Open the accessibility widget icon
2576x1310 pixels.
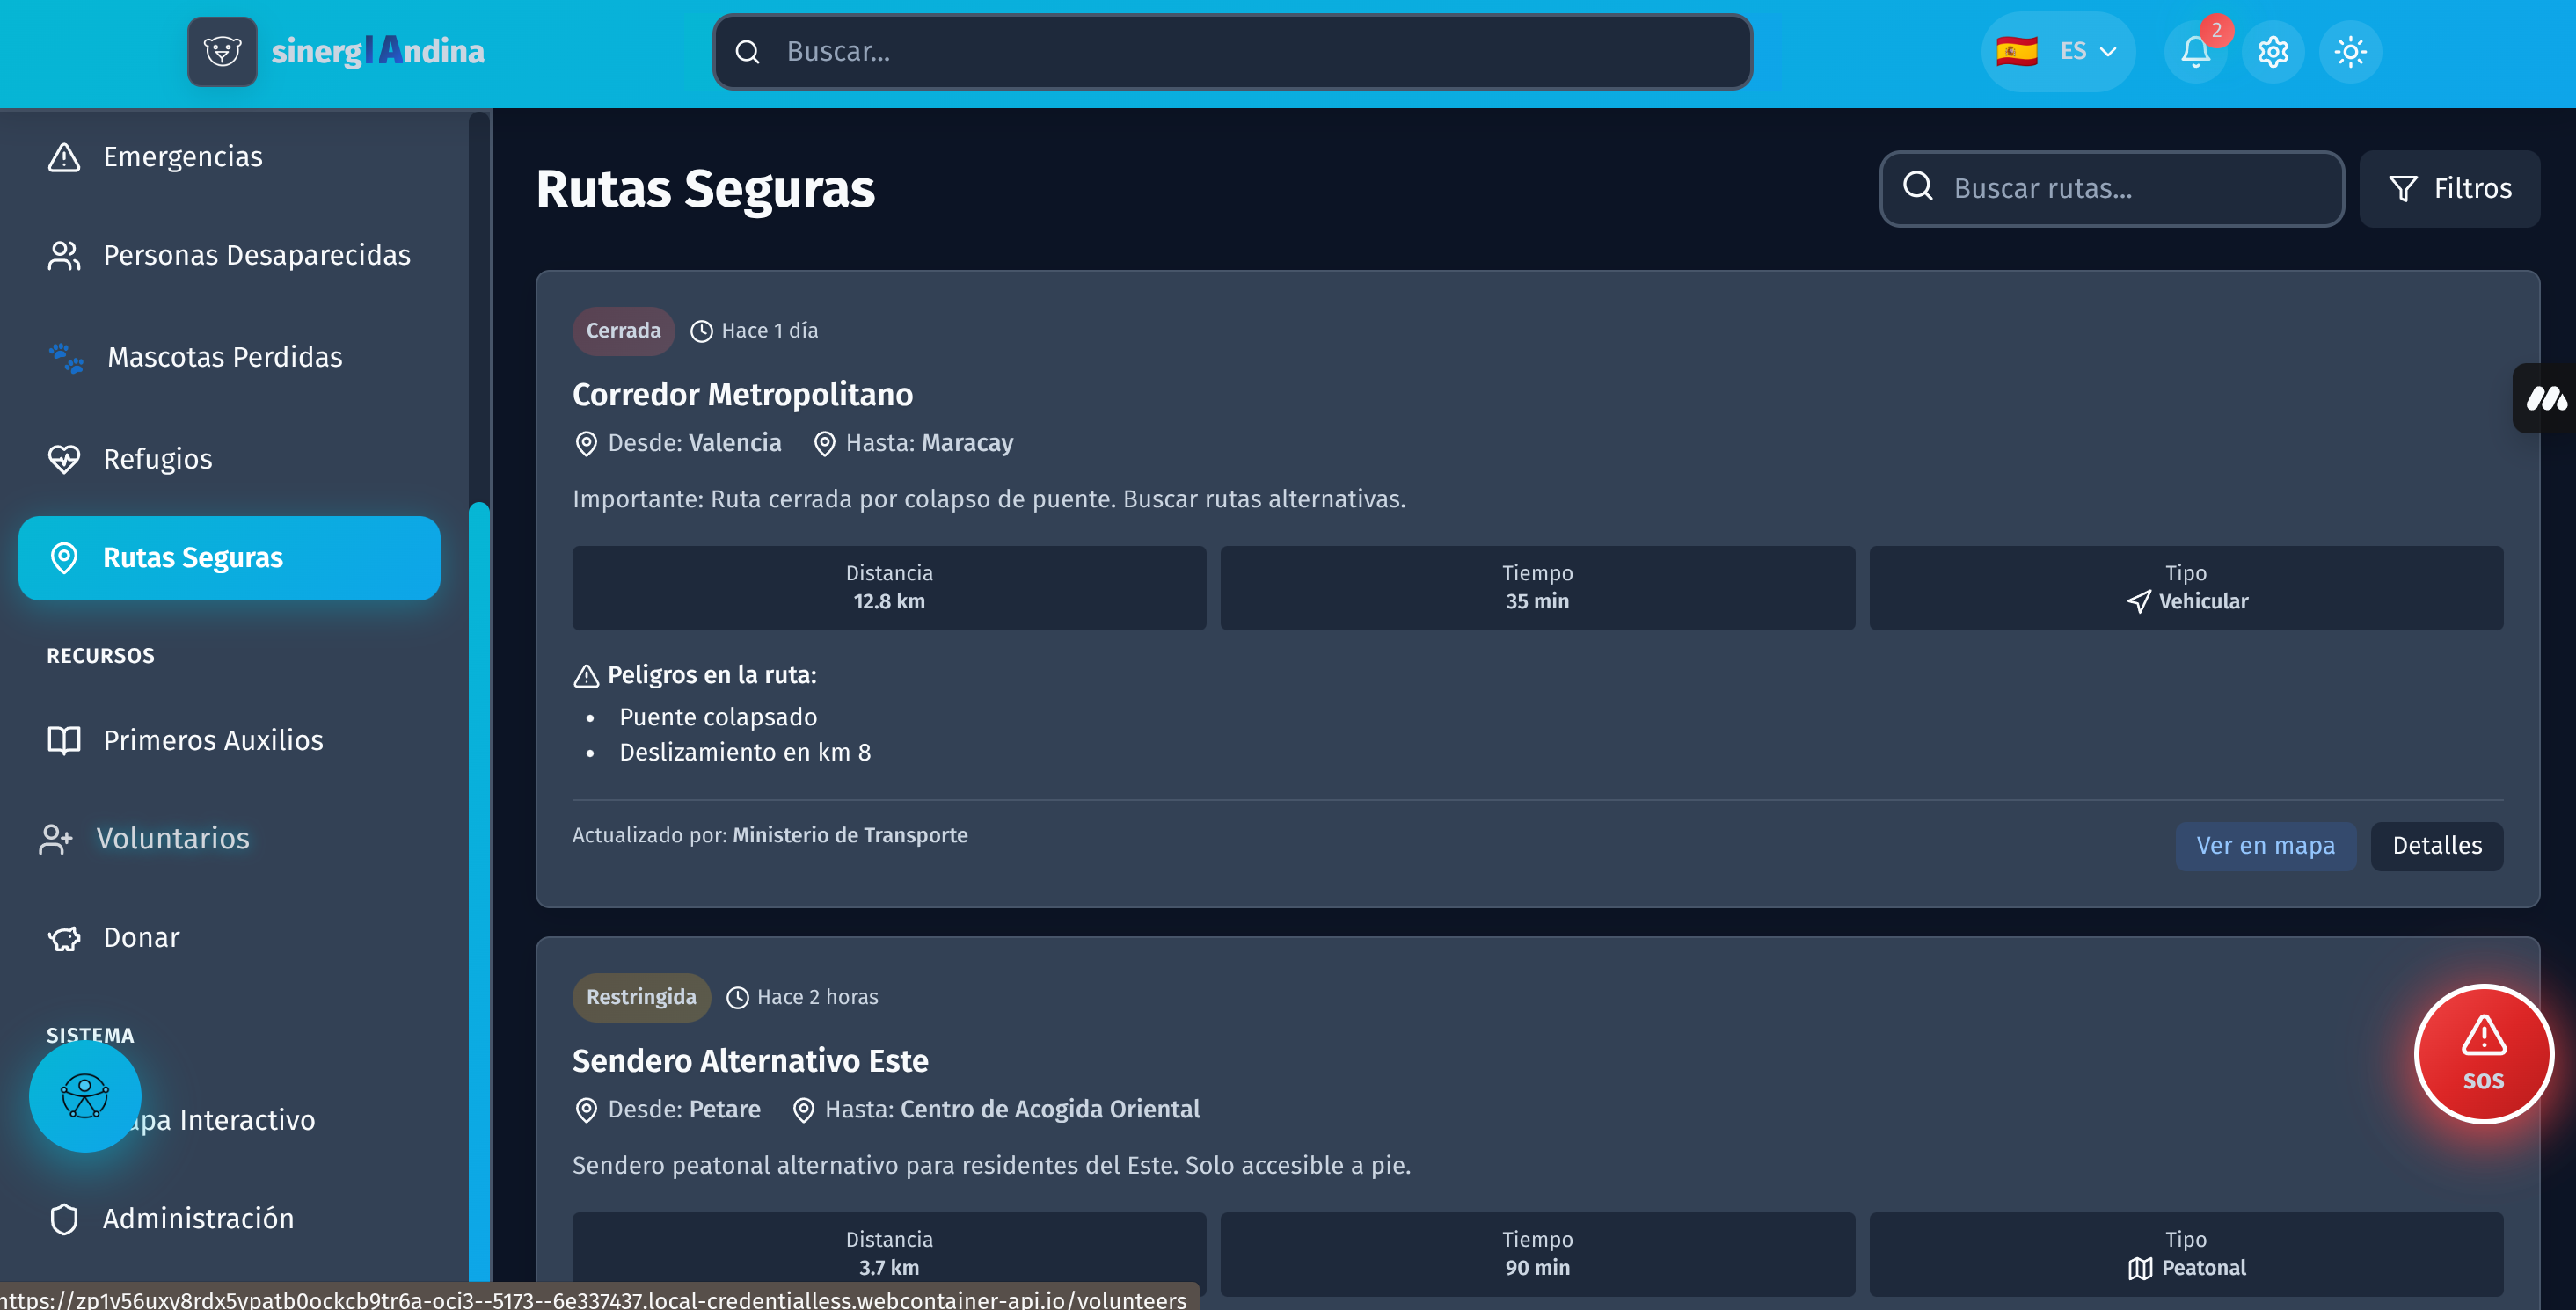[85, 1096]
